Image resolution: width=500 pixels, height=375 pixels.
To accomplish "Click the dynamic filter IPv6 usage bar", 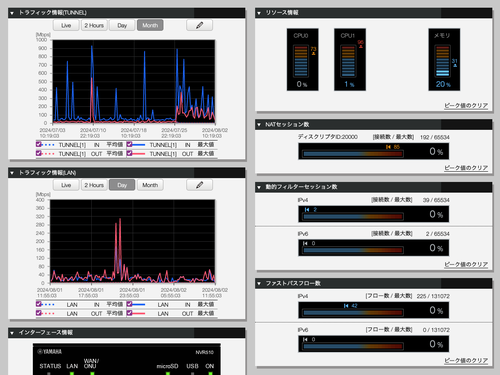I will pos(353,250).
